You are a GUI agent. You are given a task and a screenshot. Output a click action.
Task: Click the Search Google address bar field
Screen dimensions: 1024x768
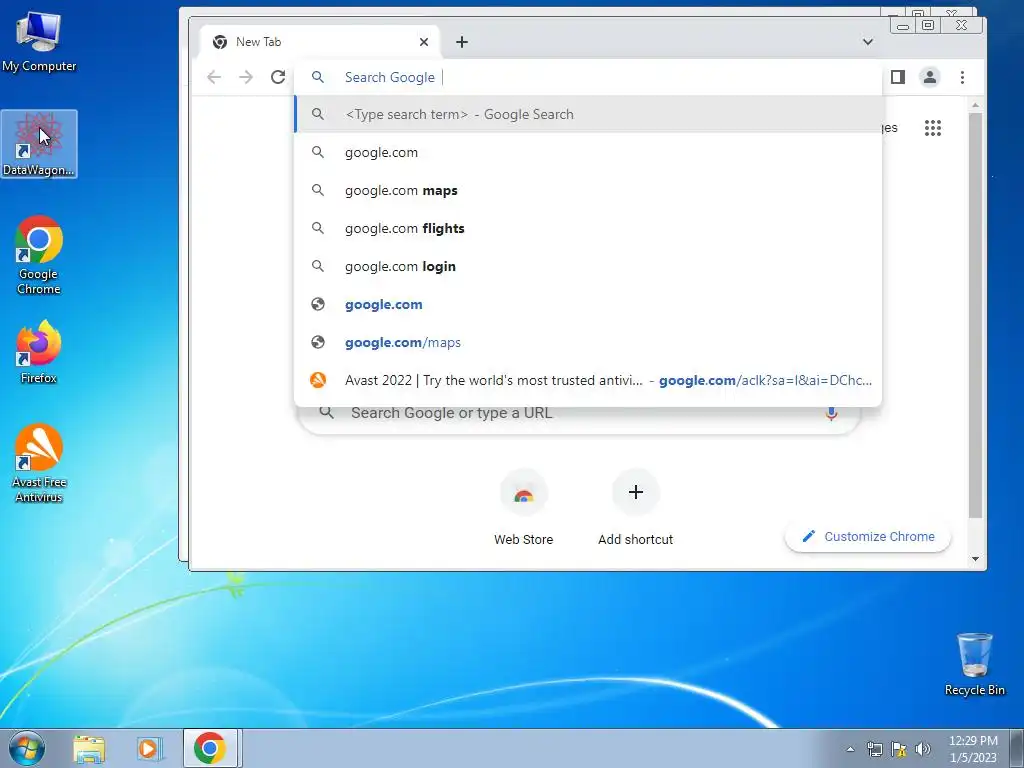click(x=588, y=77)
